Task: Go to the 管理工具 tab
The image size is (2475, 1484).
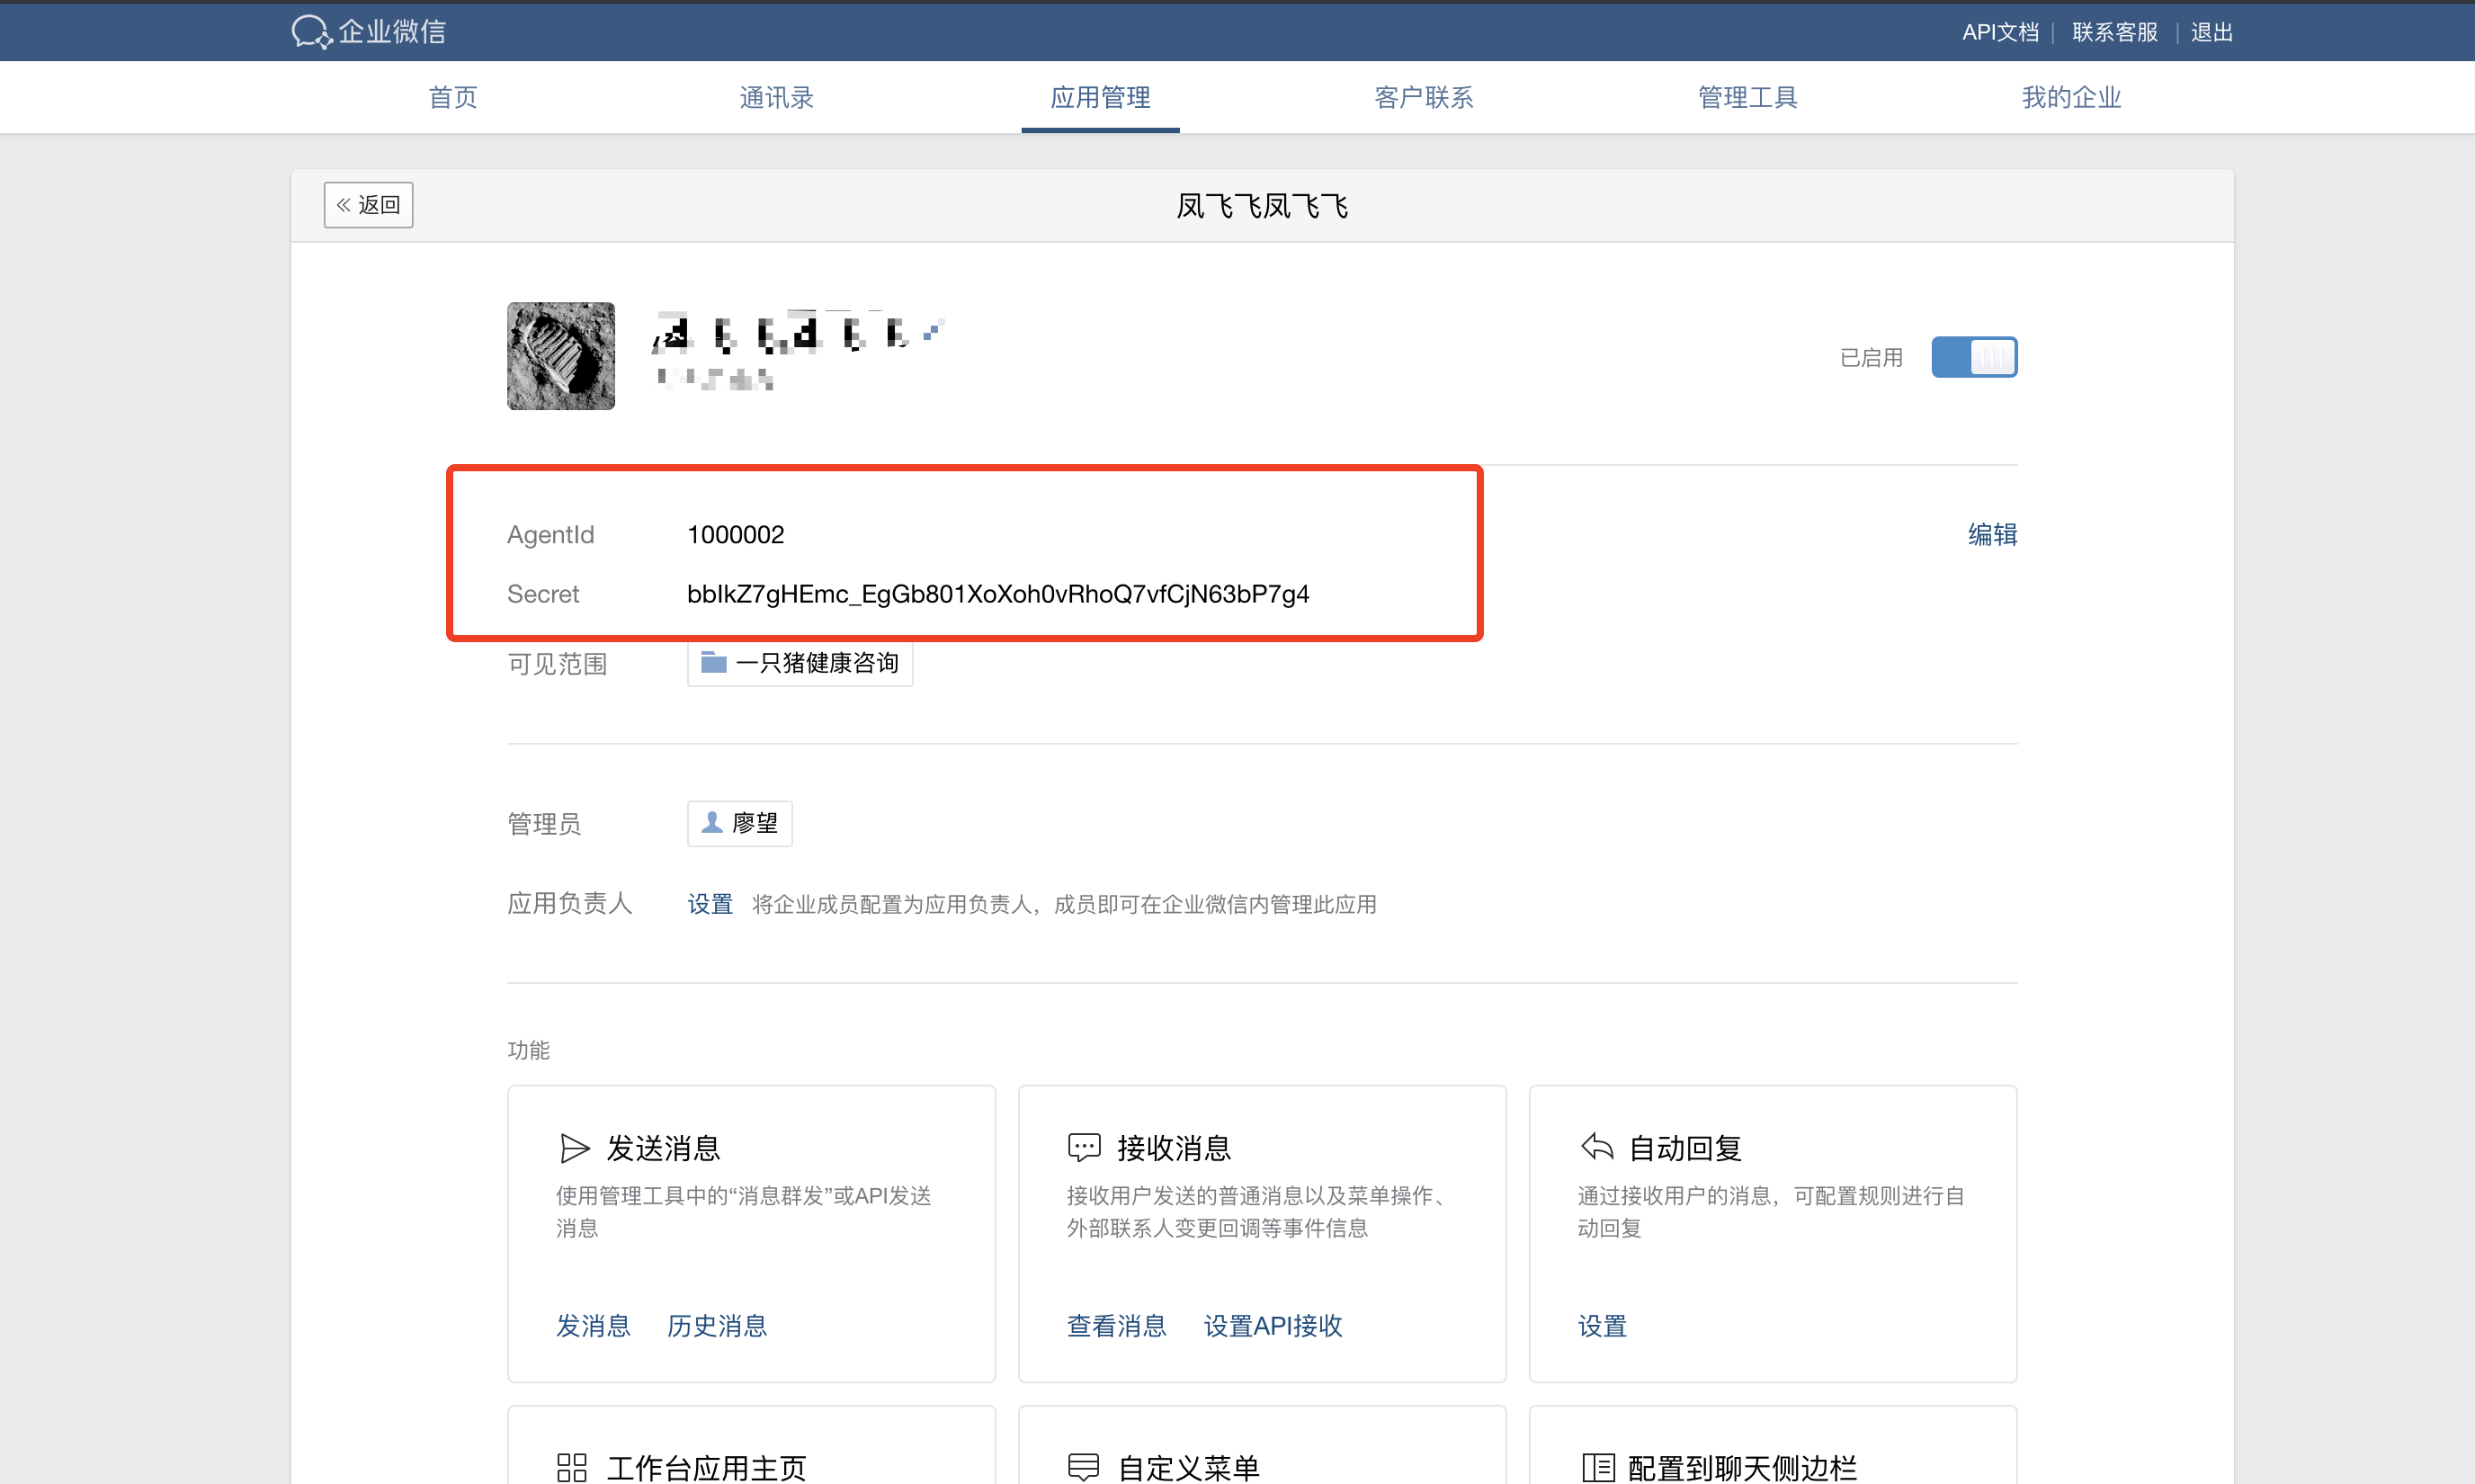Action: 1747,97
